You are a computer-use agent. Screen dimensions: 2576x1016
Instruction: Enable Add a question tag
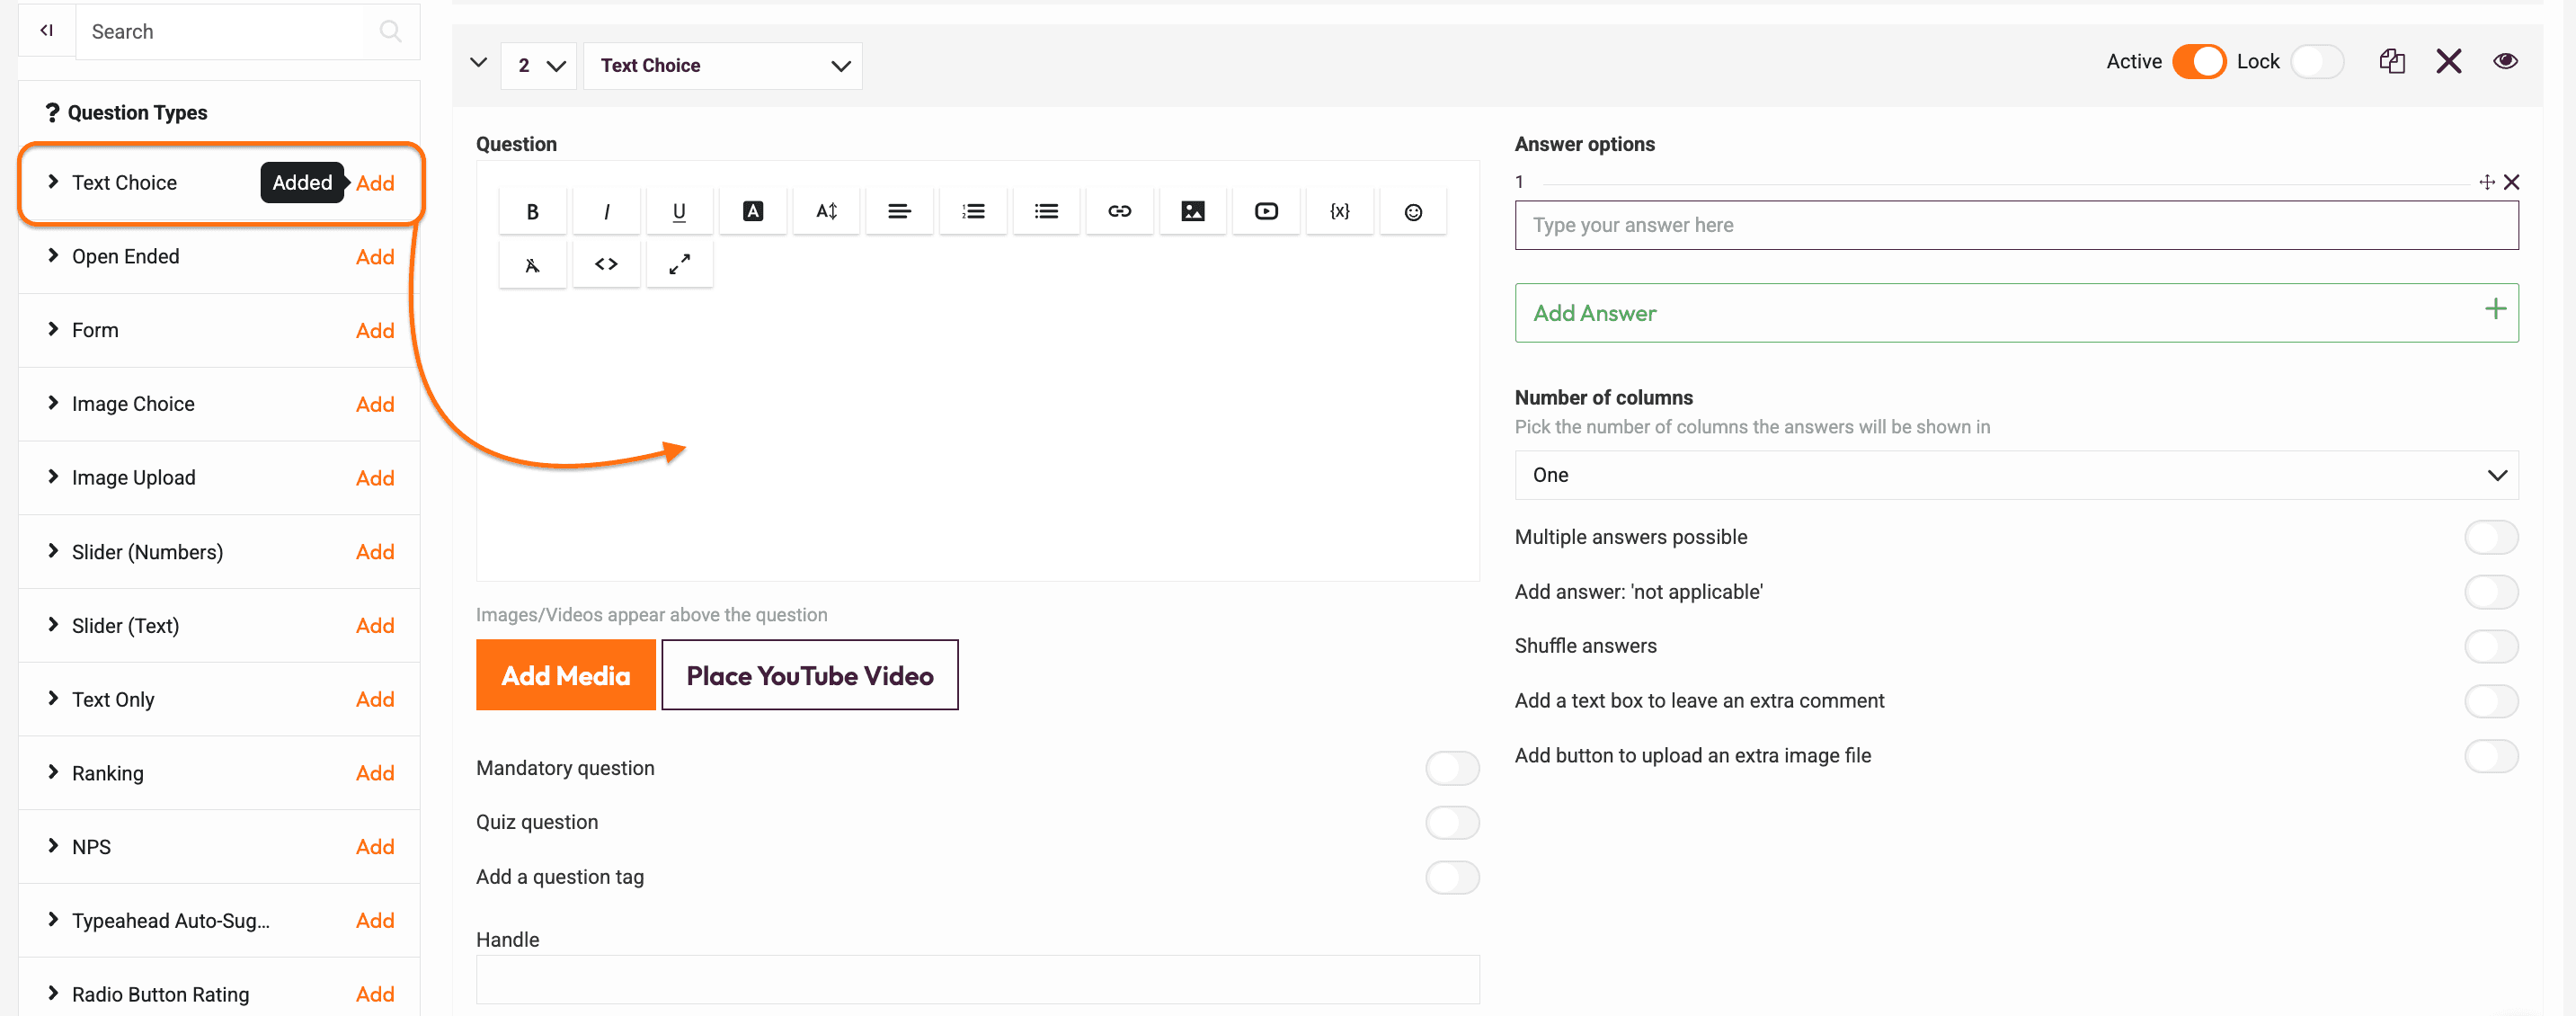click(x=1452, y=877)
